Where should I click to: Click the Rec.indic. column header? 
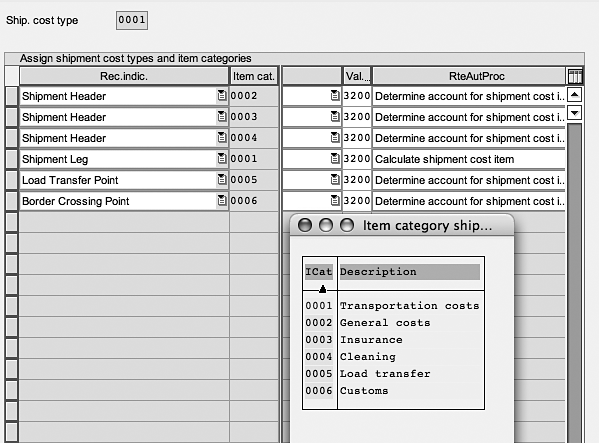click(124, 76)
